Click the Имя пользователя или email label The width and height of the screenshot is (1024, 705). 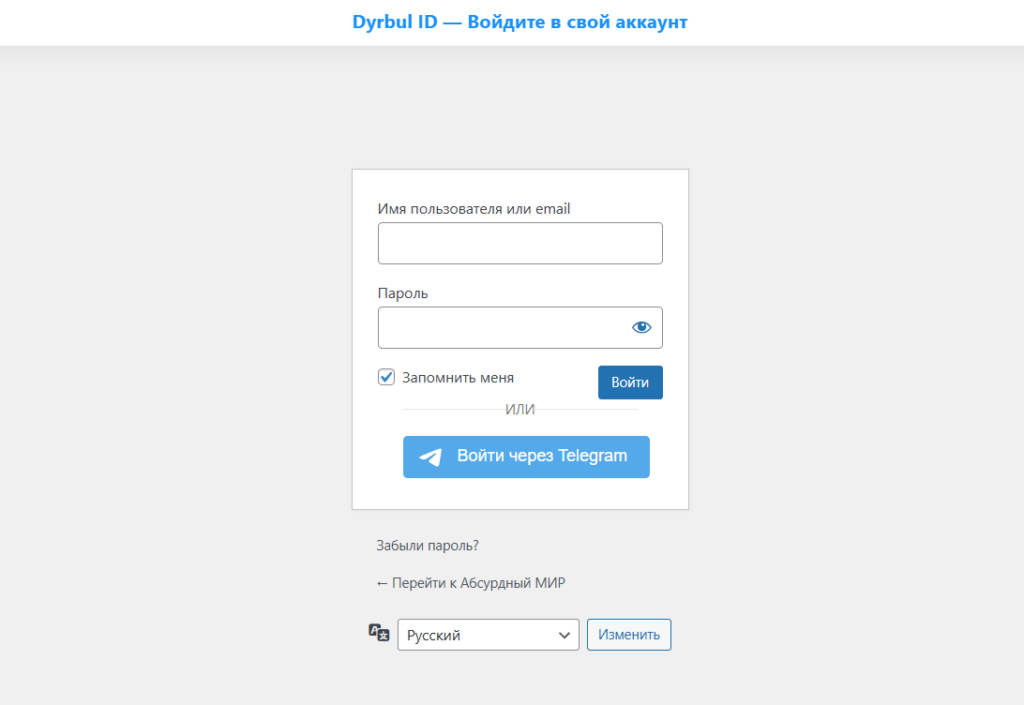(x=474, y=209)
